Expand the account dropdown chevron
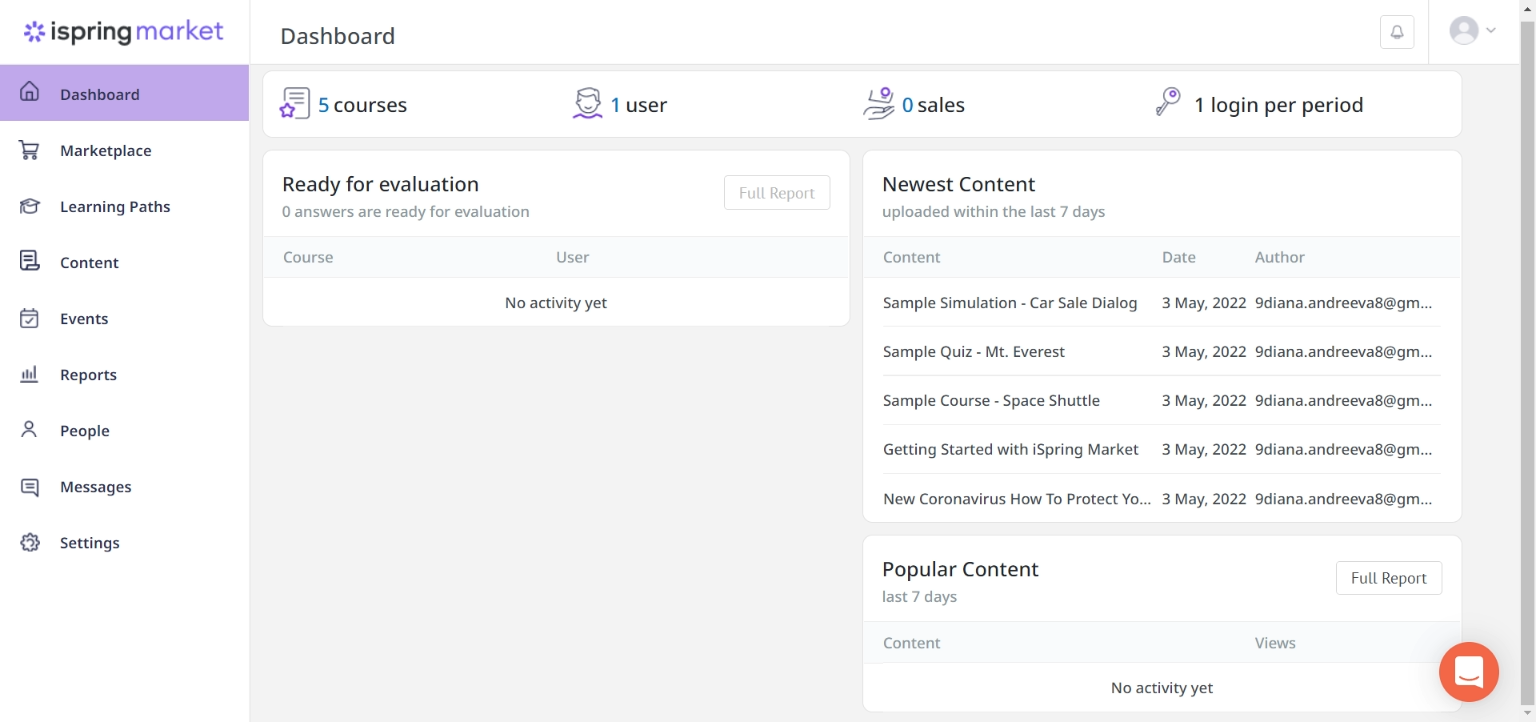Image resolution: width=1536 pixels, height=722 pixels. [x=1491, y=31]
